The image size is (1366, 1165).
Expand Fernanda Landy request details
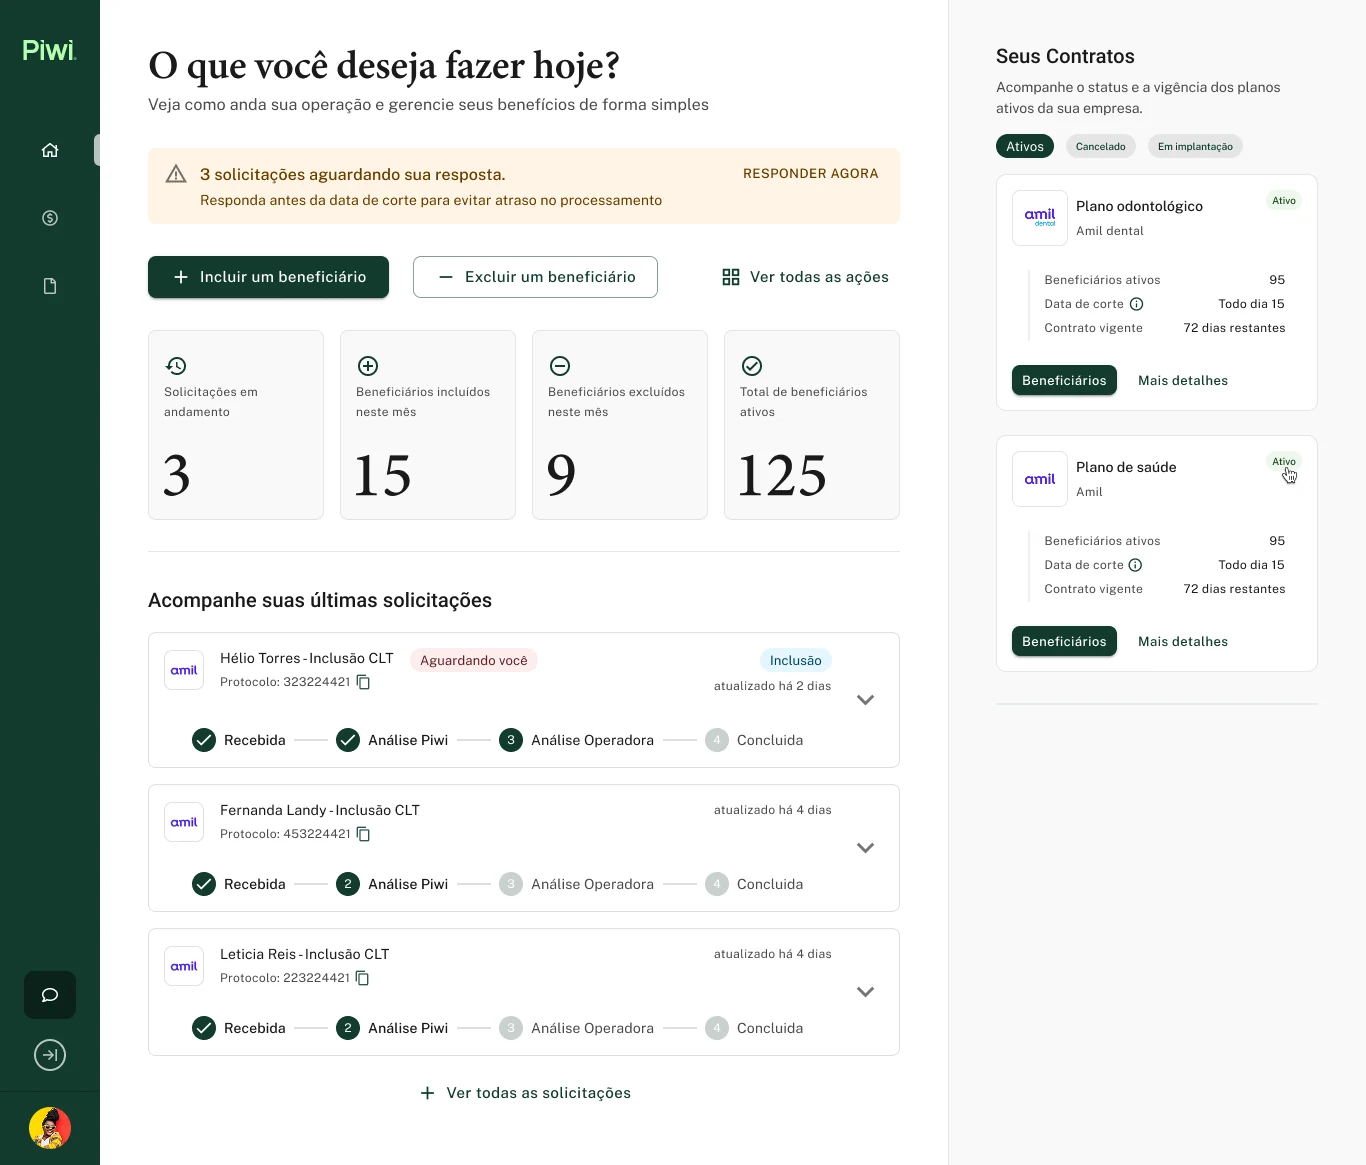(866, 848)
